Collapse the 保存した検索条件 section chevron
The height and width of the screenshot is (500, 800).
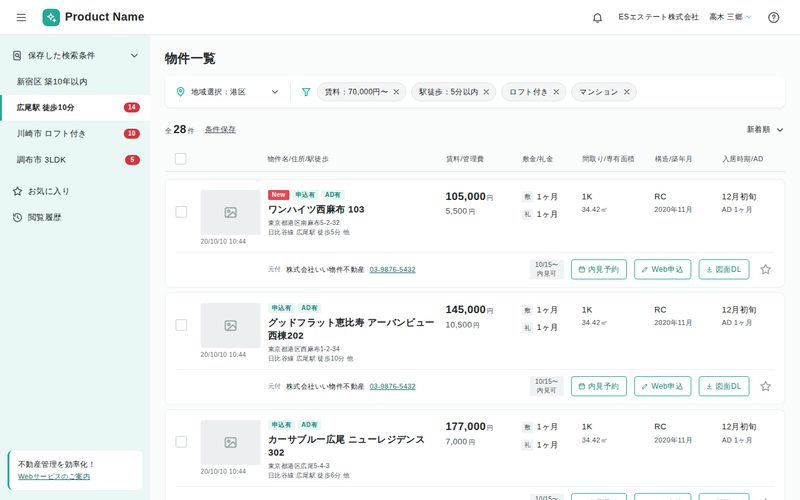coord(134,56)
